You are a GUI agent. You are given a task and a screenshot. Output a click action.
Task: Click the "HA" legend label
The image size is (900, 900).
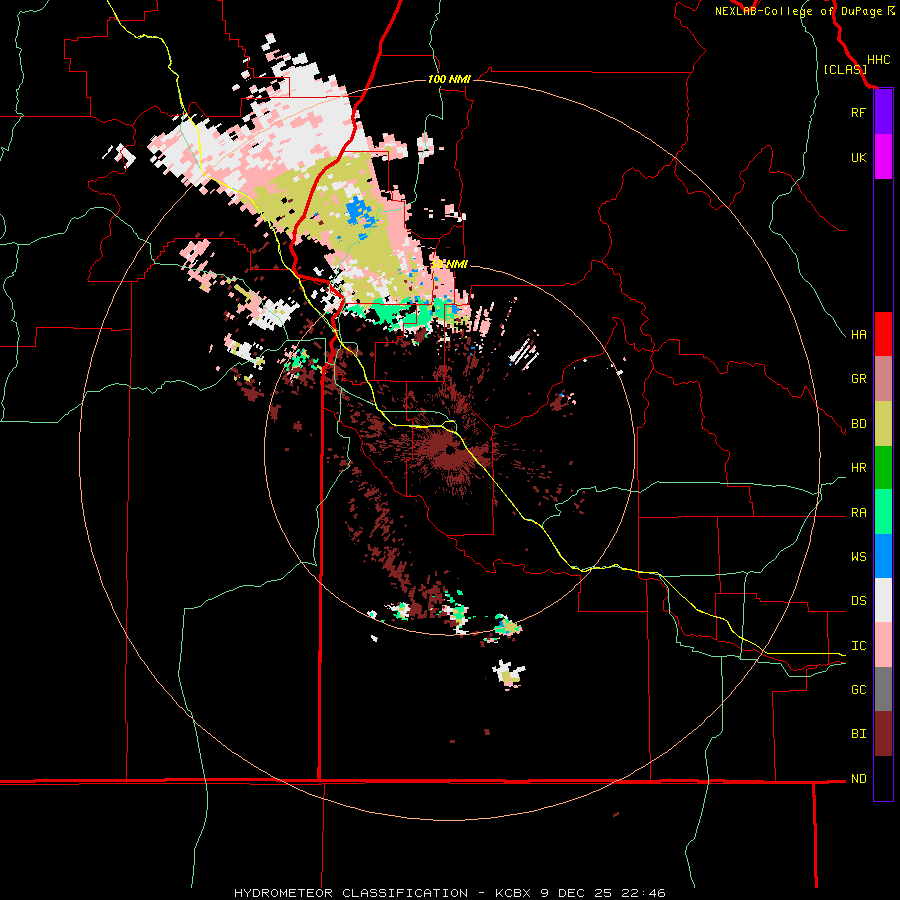tap(858, 335)
